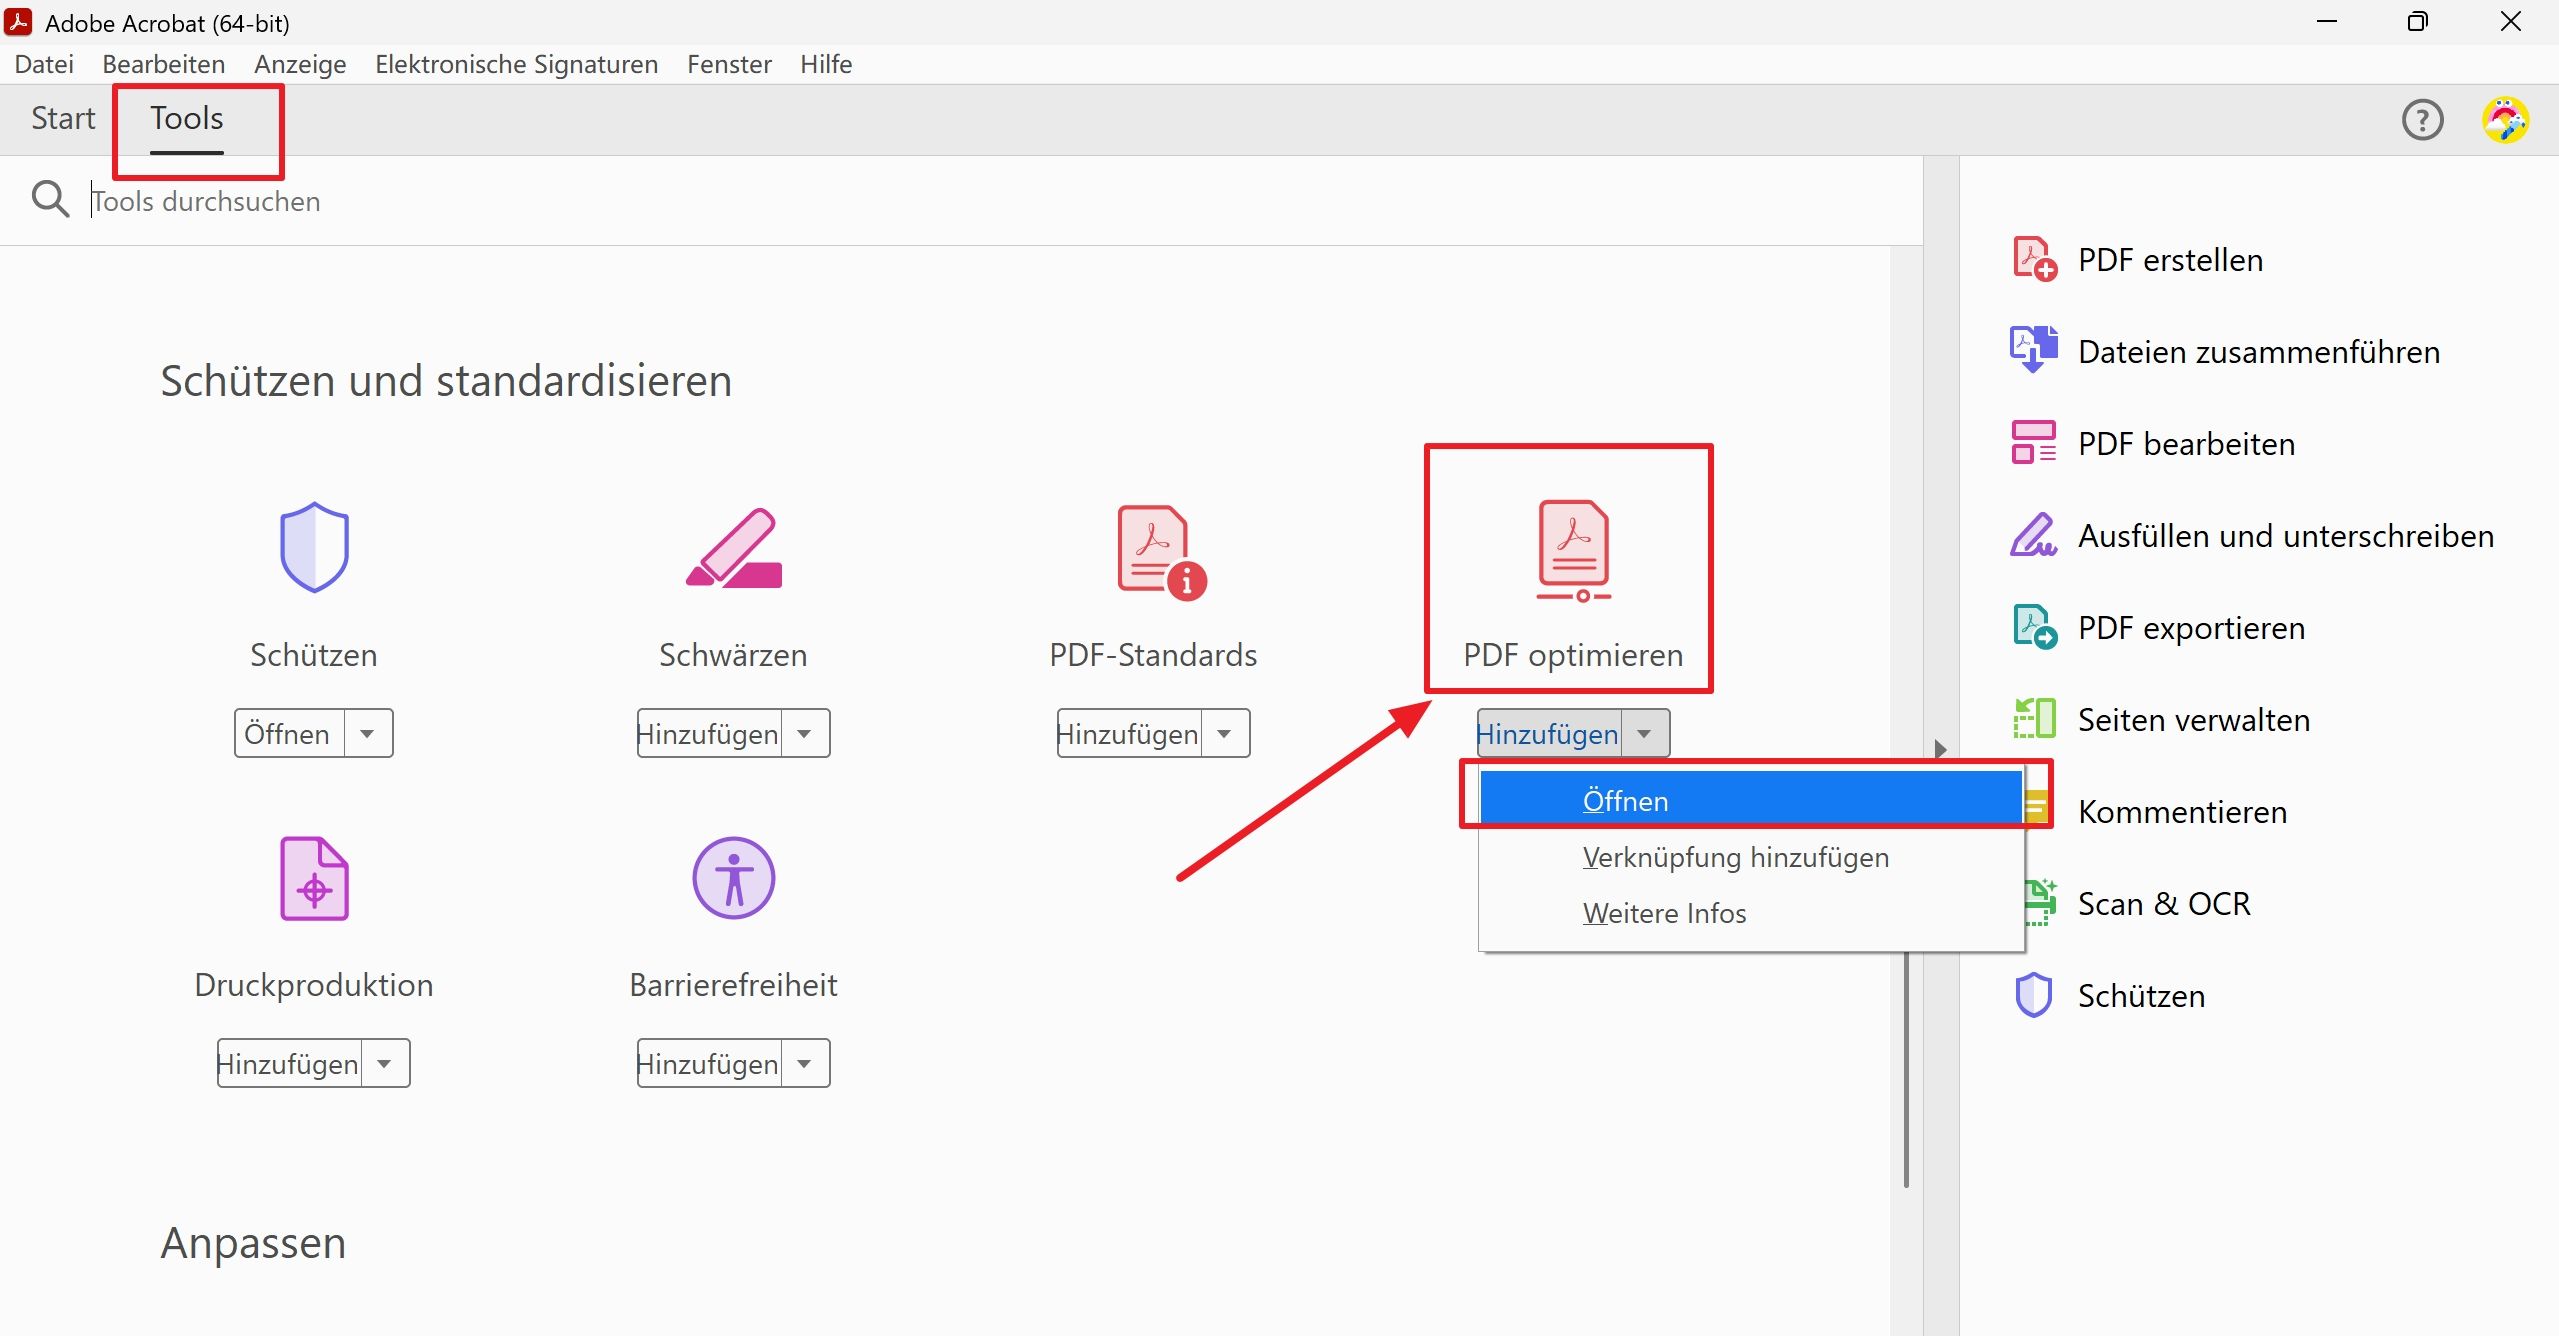The height and width of the screenshot is (1336, 2559).
Task: Click the PDF bearbeiten icon in sidebar
Action: point(2034,443)
